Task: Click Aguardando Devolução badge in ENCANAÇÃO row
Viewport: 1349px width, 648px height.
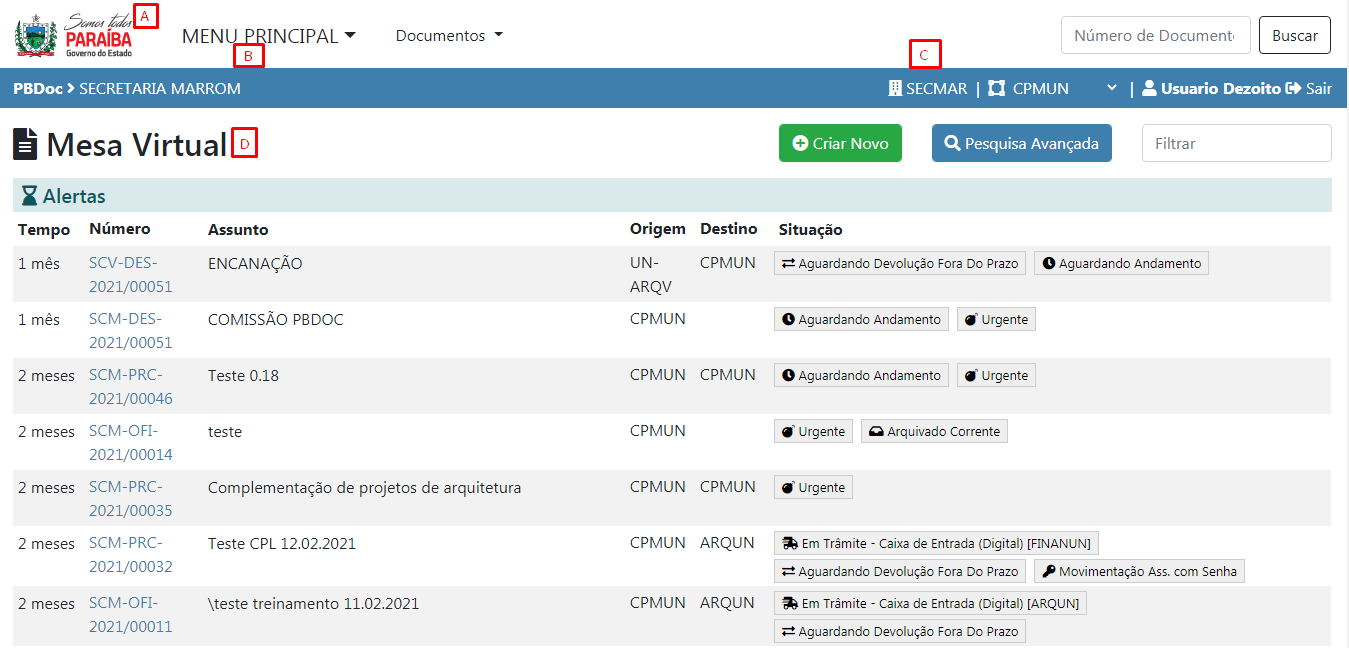Action: click(900, 264)
